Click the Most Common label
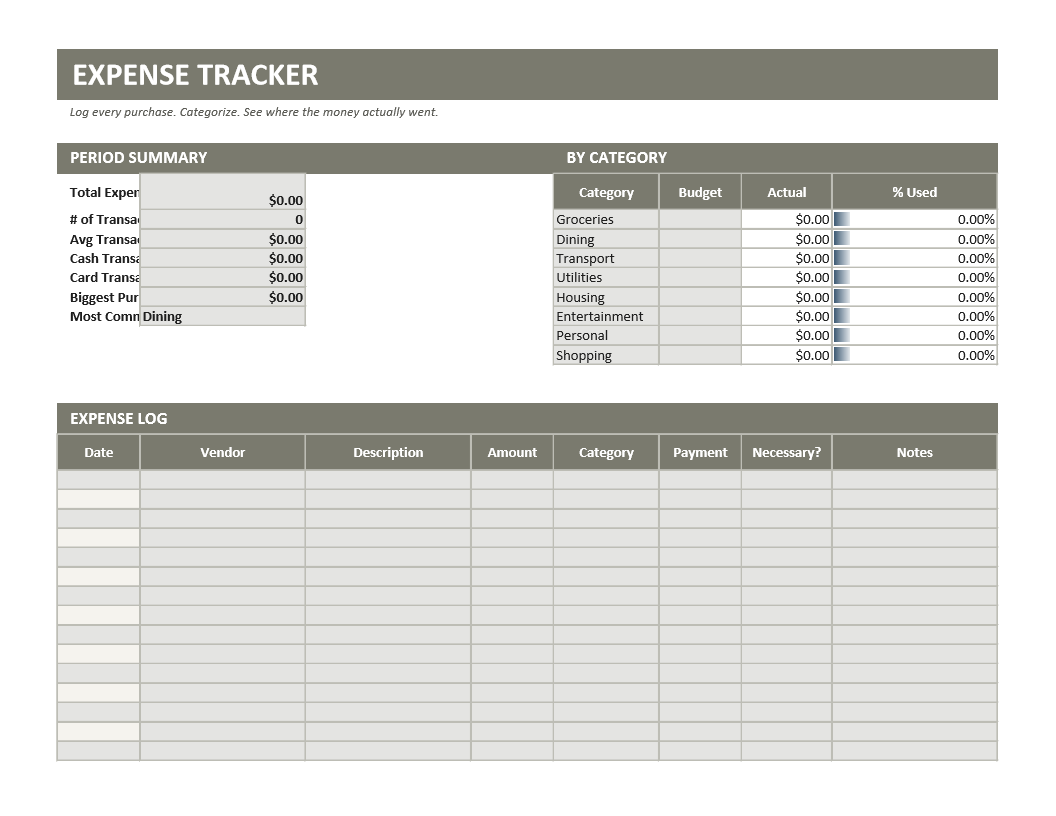 tap(104, 316)
